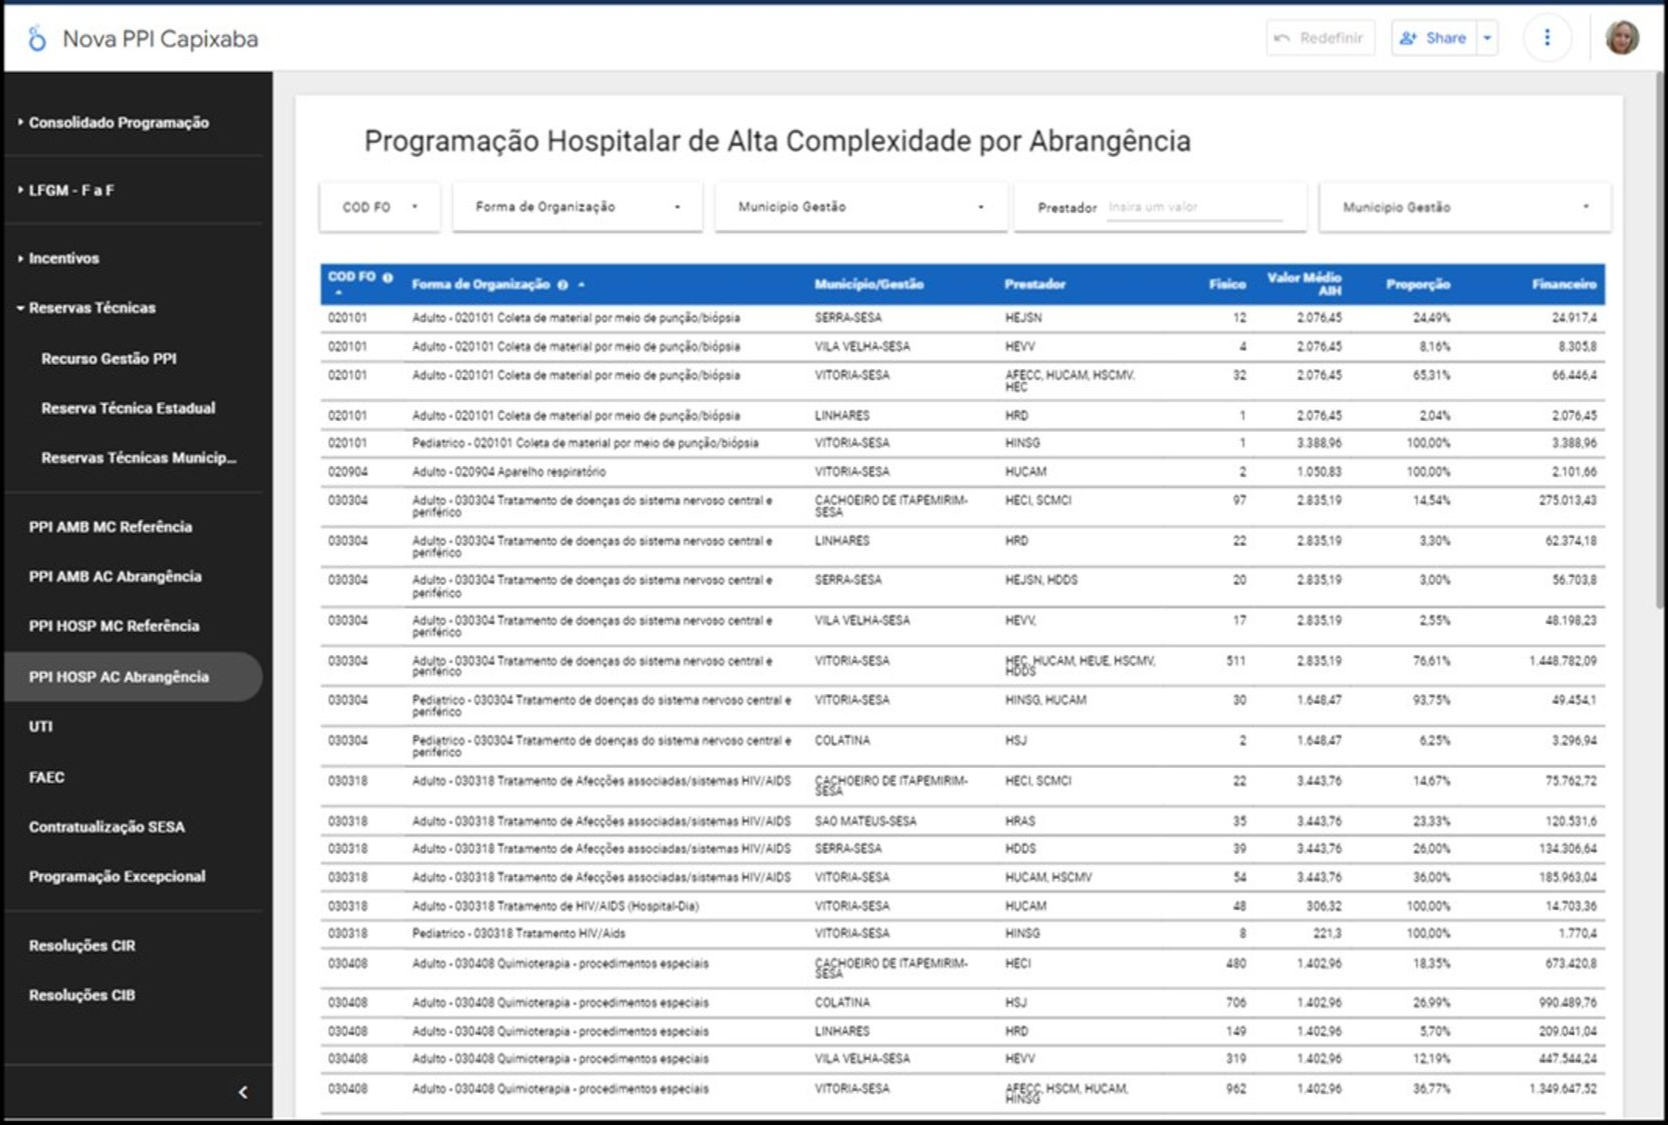Go to the UTI page in sidebar
The image size is (1668, 1125).
[x=41, y=727]
